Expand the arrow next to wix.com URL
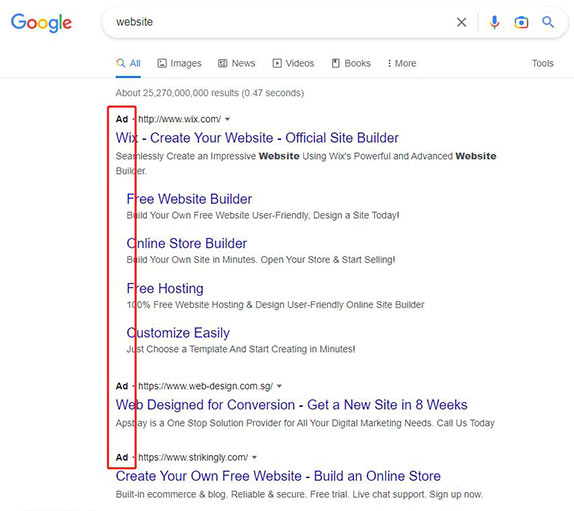 (227, 119)
